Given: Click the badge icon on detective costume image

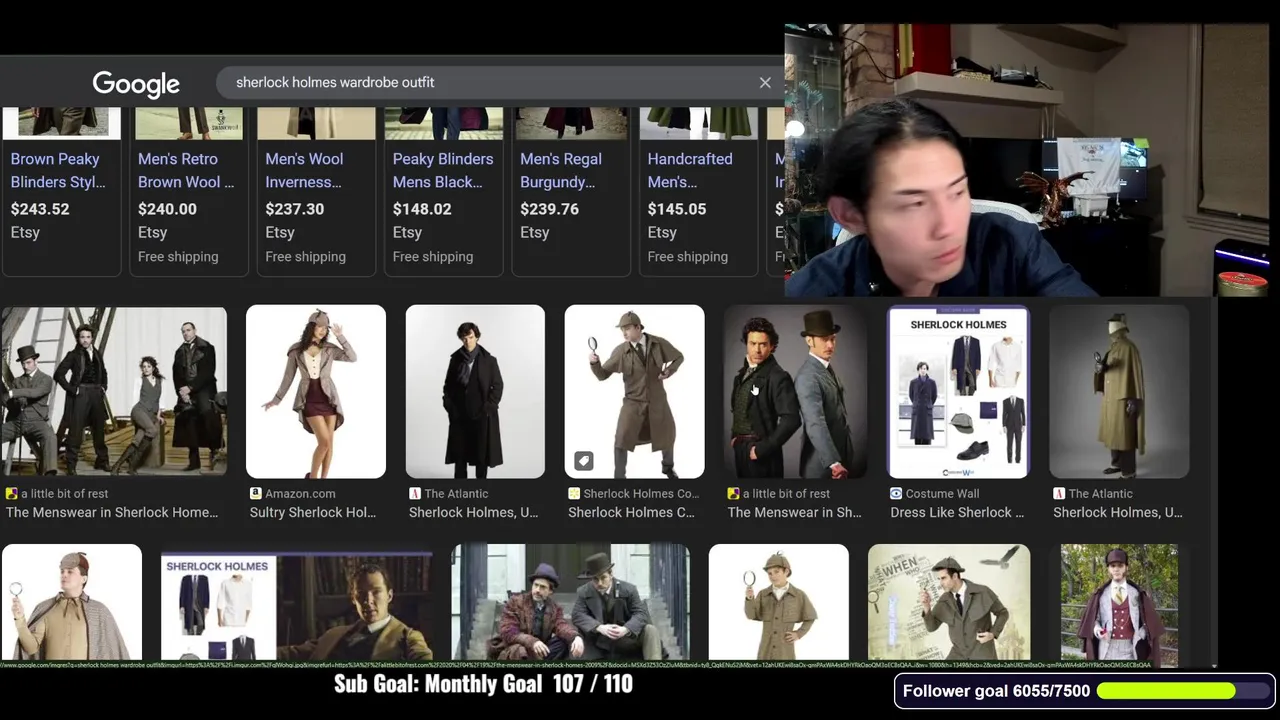Looking at the screenshot, I should tap(584, 461).
